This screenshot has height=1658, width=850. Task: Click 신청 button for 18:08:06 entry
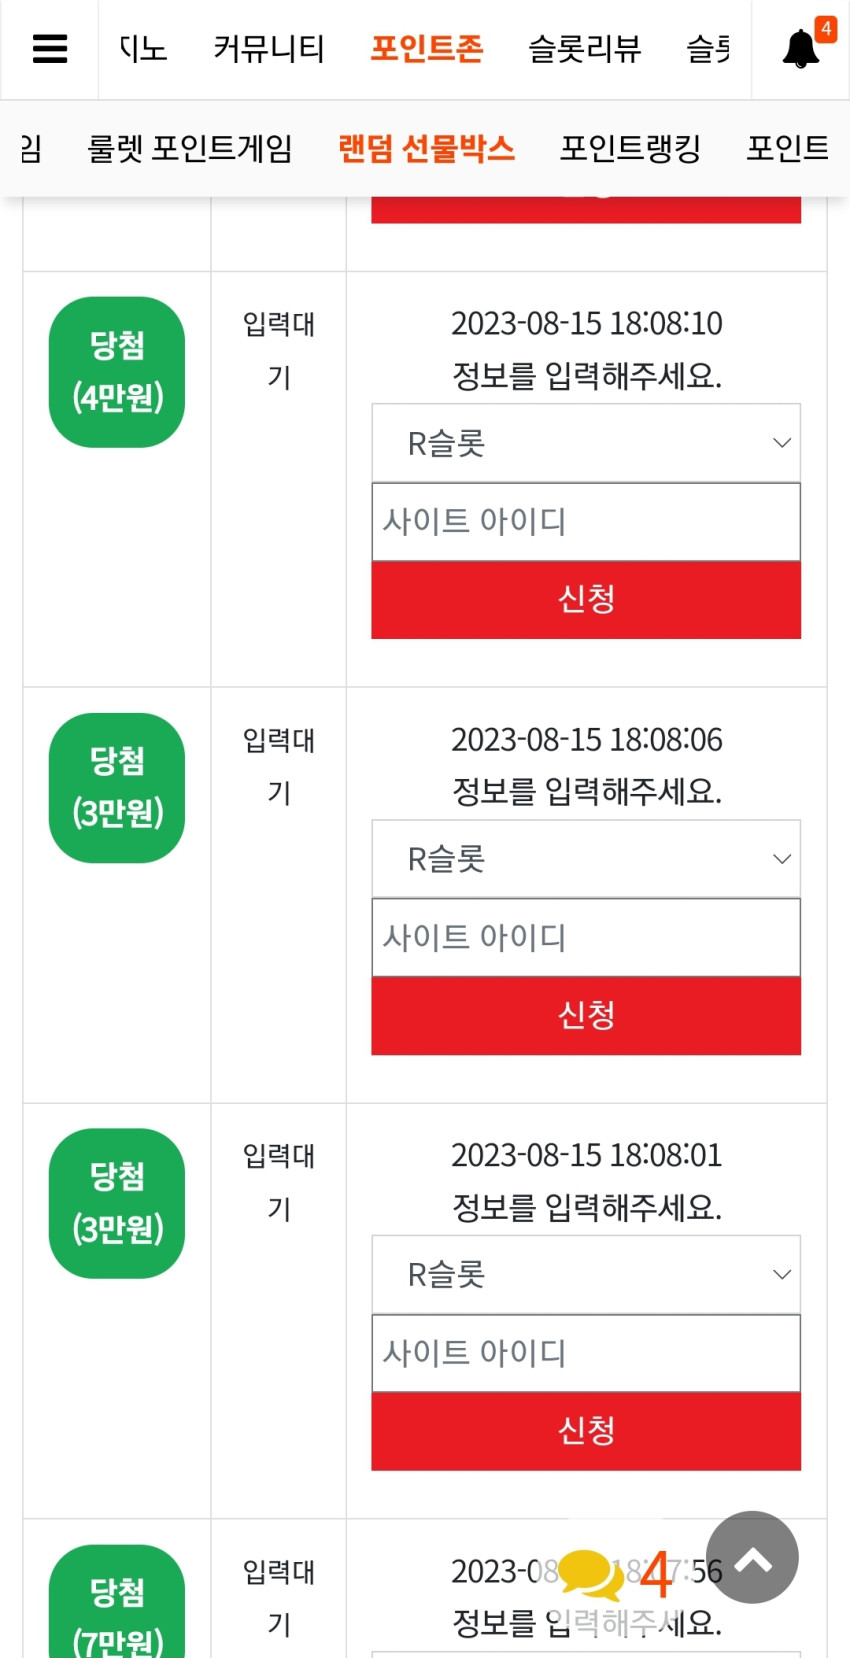point(586,1016)
